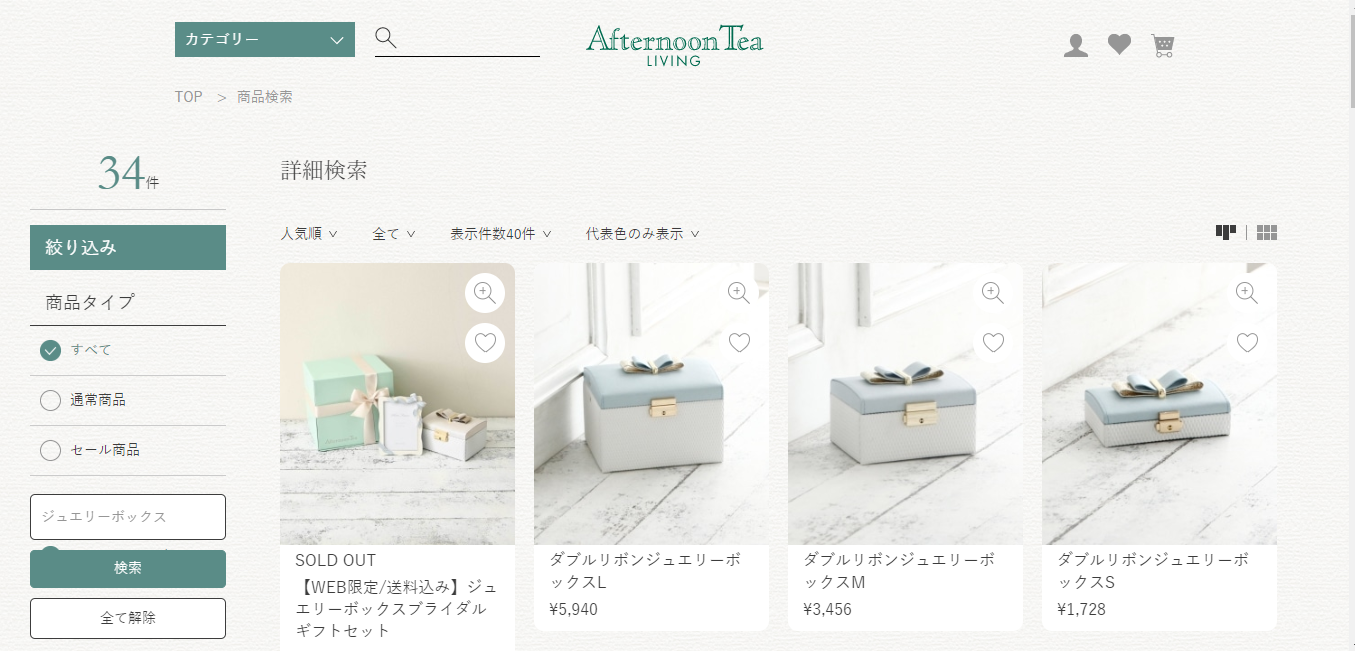1355x651 pixels.
Task: Switch to the mosaic layout view icon
Action: [1226, 232]
